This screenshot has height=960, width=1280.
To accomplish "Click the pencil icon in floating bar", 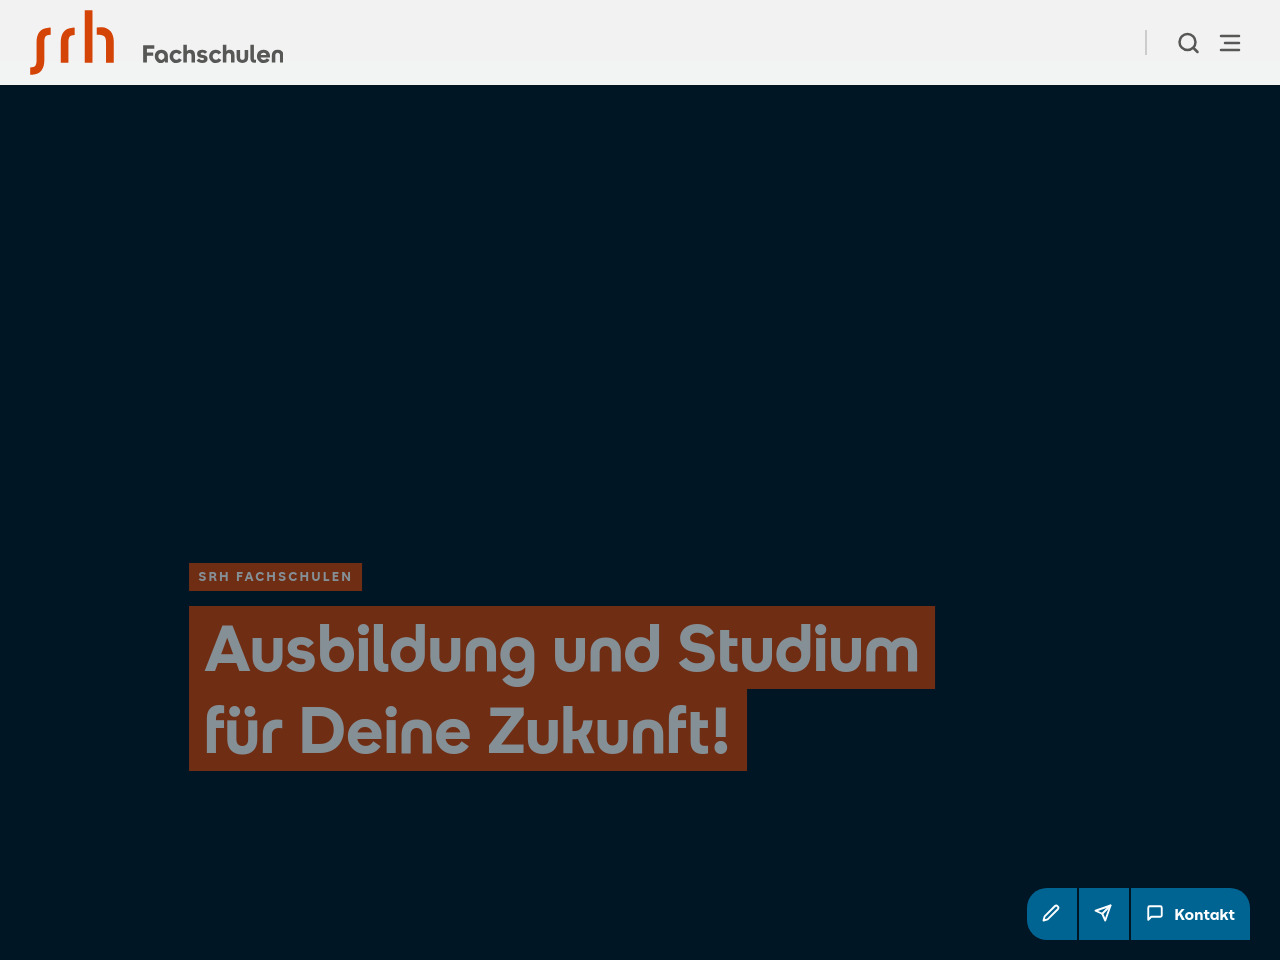I will tap(1051, 914).
